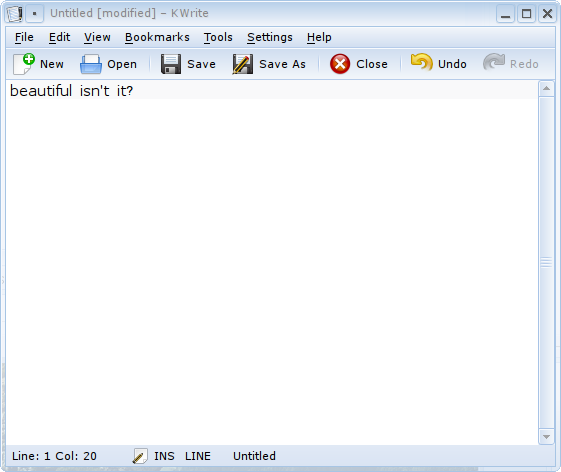The width and height of the screenshot is (561, 472).
Task: Click the yellow Undo arrow icon
Action: point(422,62)
